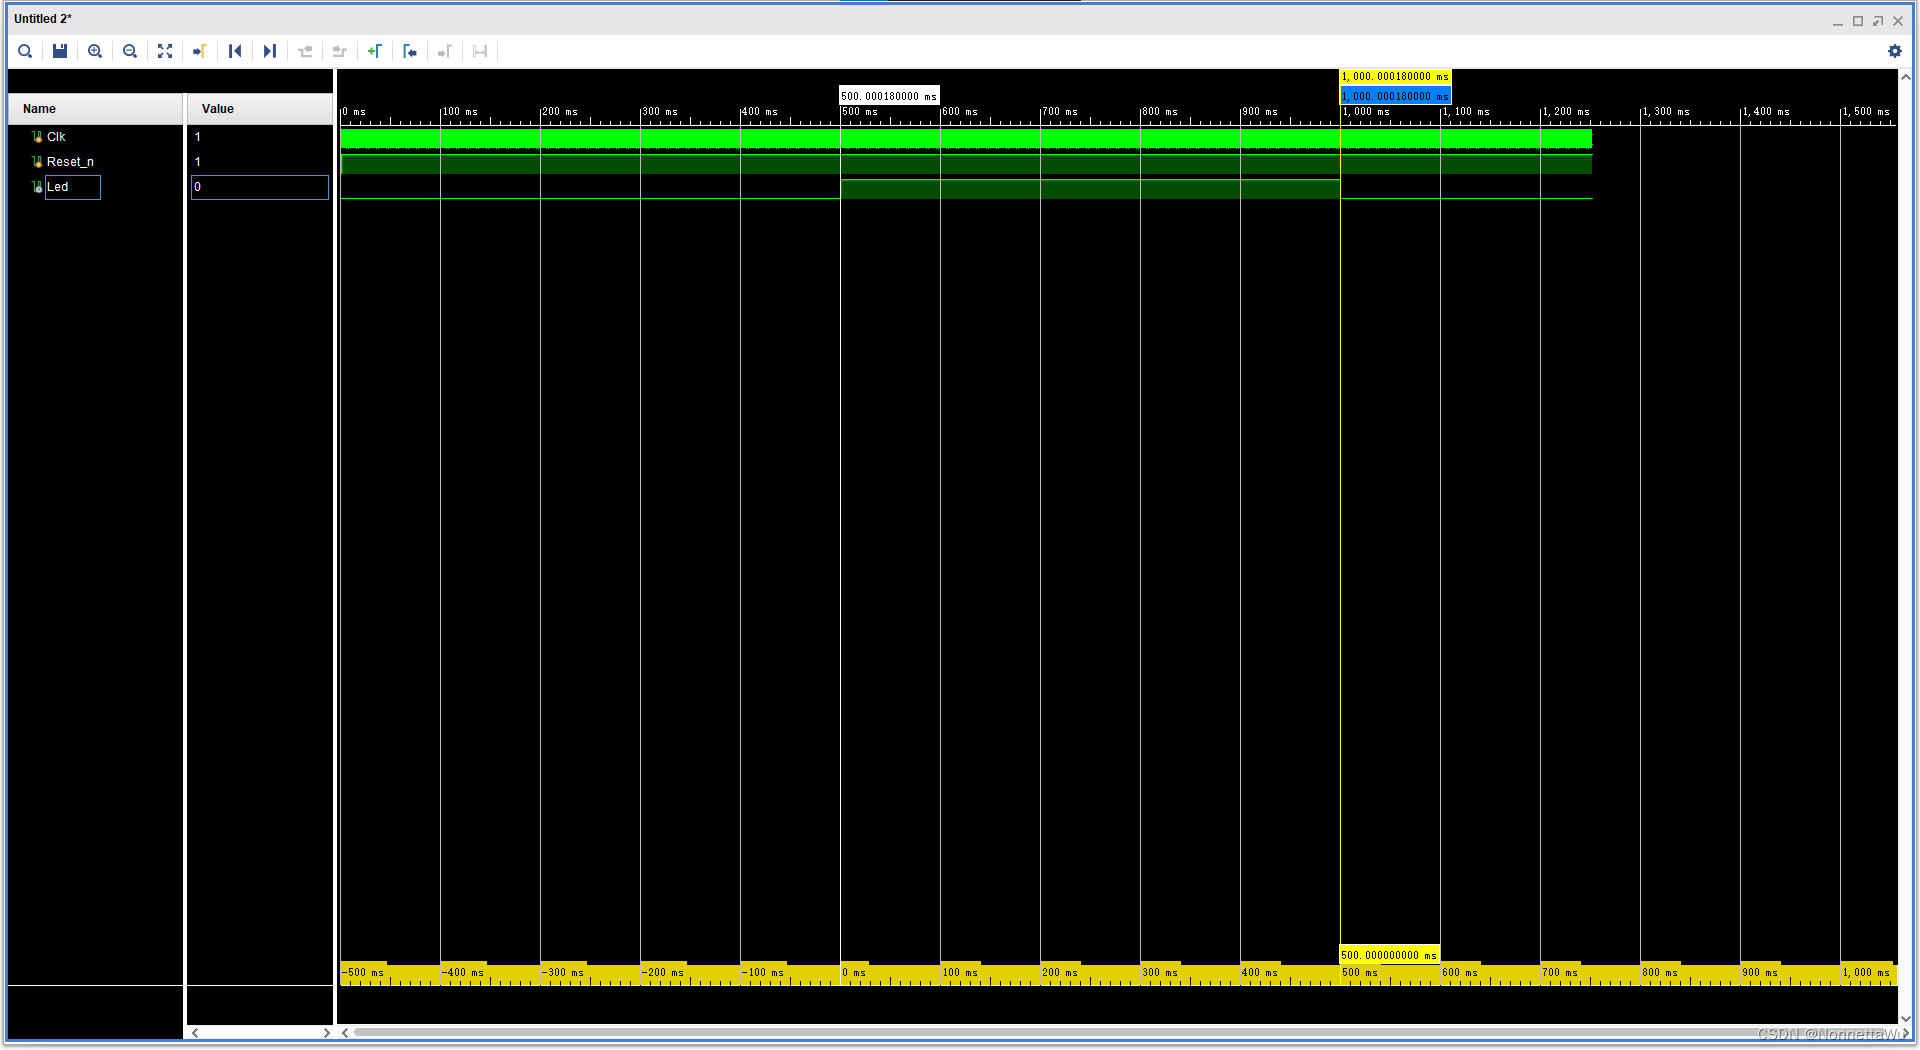Click the value panel right scroll arrow
Image resolution: width=1920 pixels, height=1050 pixels.
[x=327, y=1033]
